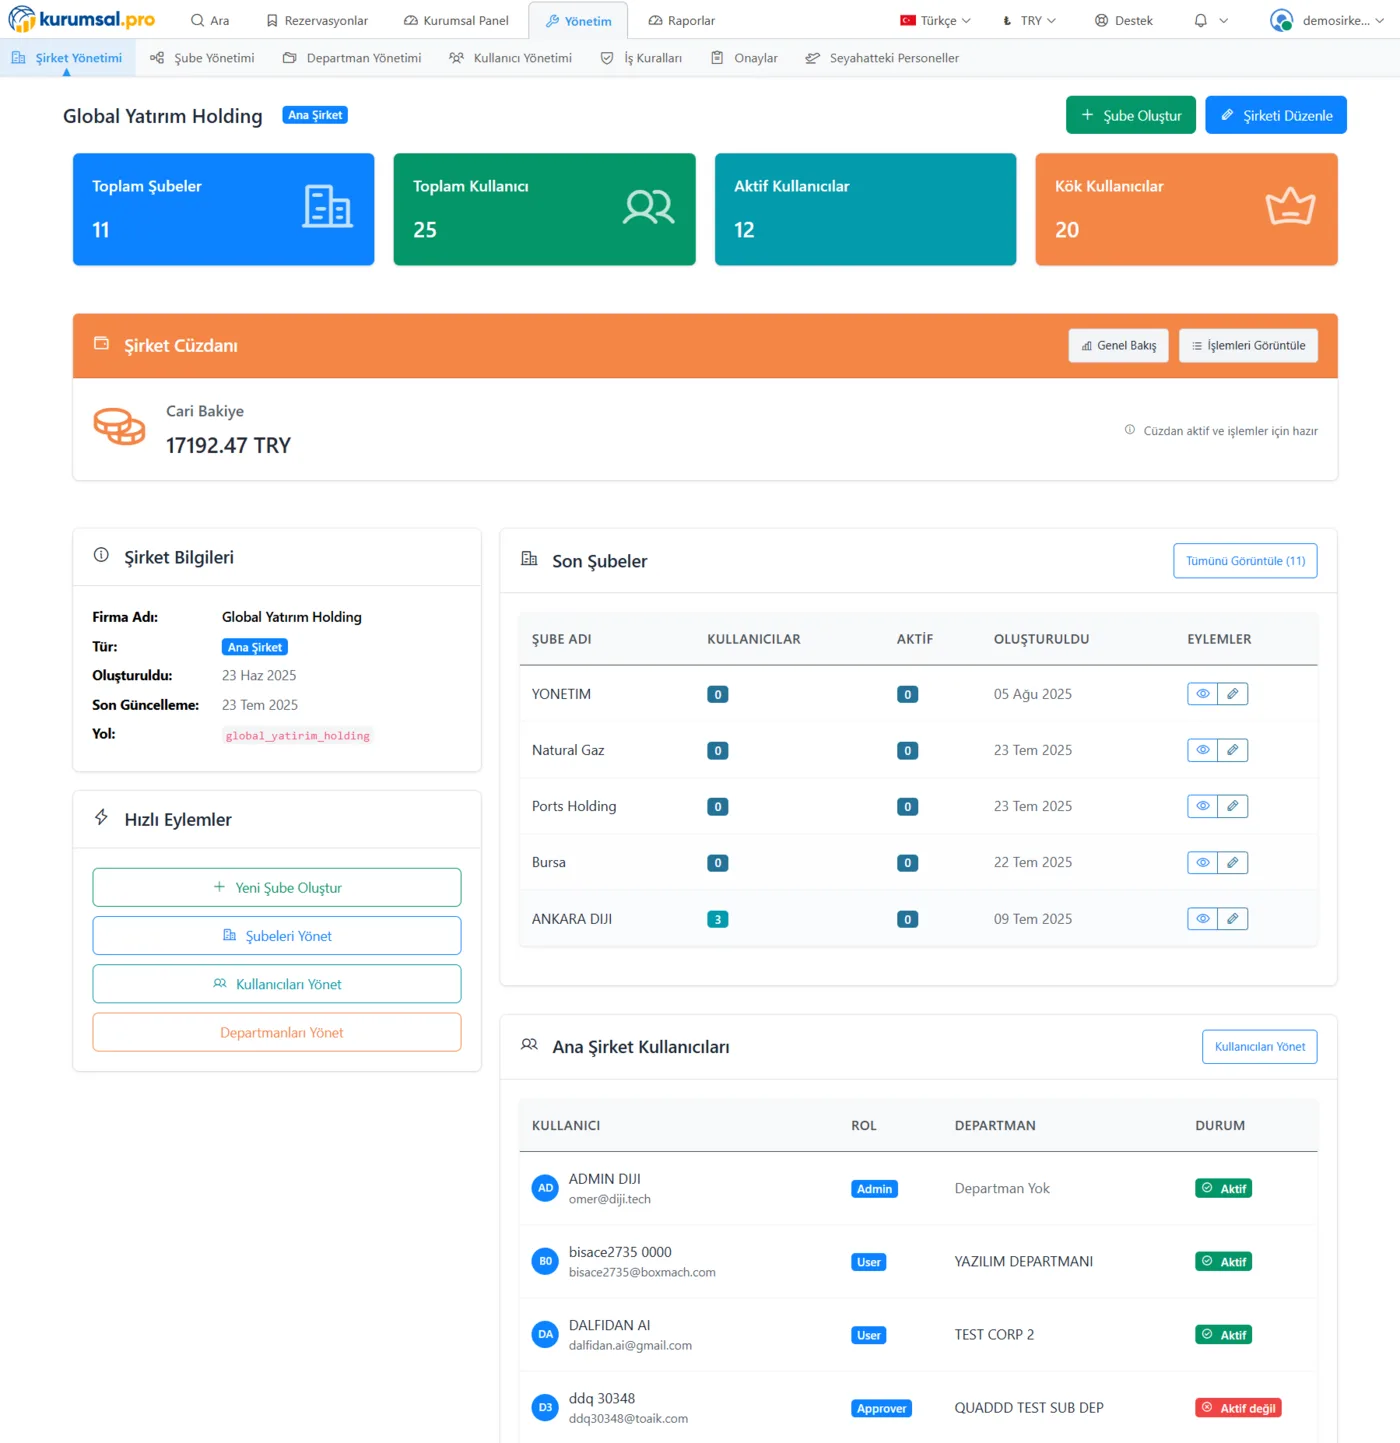Viewport: 1400px width, 1443px height.
Task: Click the edit icon for ANKARA DIJI
Action: tap(1233, 919)
